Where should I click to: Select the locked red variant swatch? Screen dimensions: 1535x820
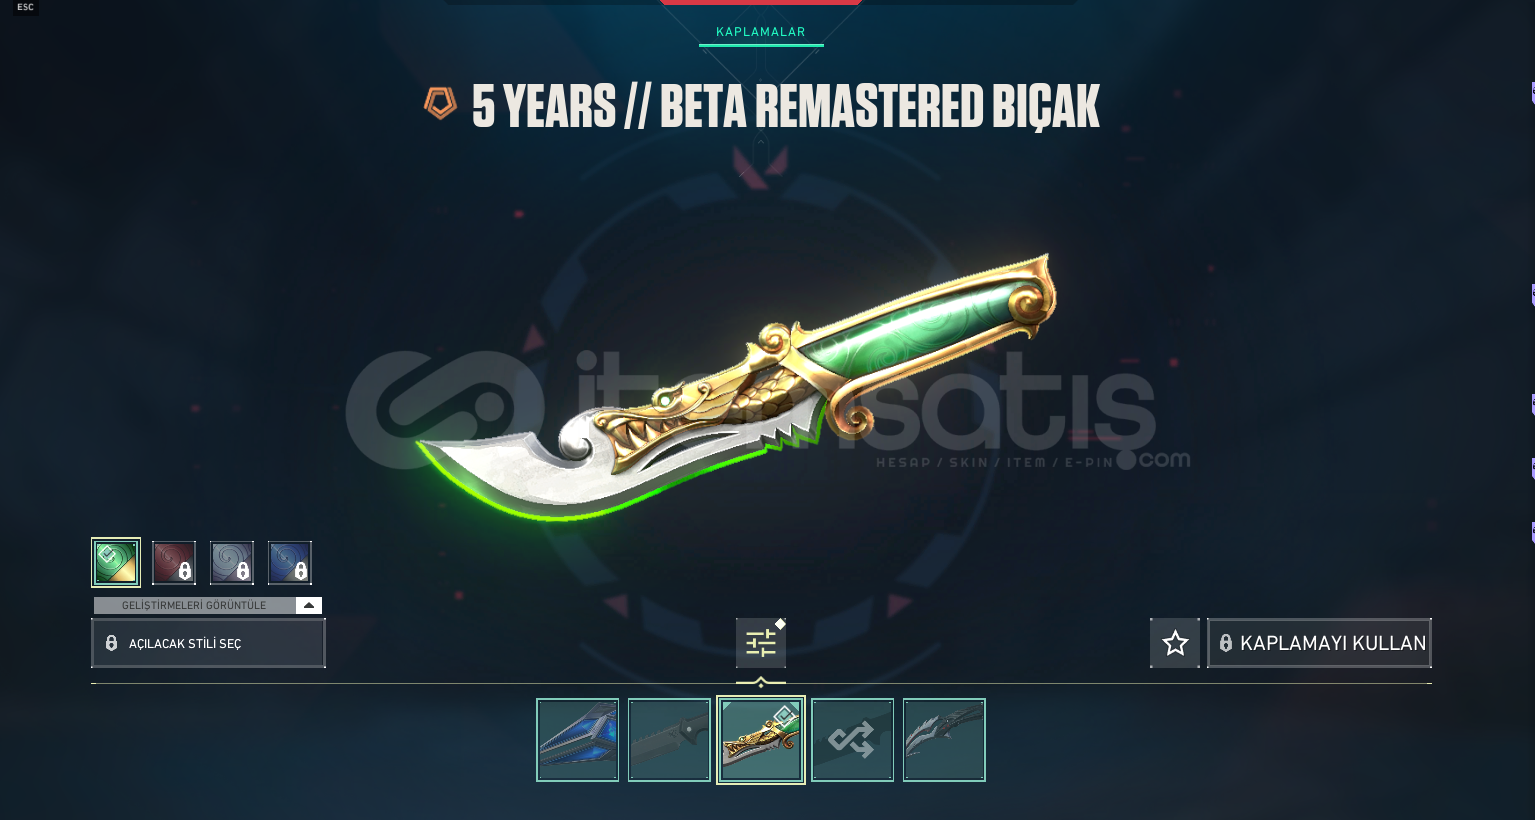tap(174, 562)
